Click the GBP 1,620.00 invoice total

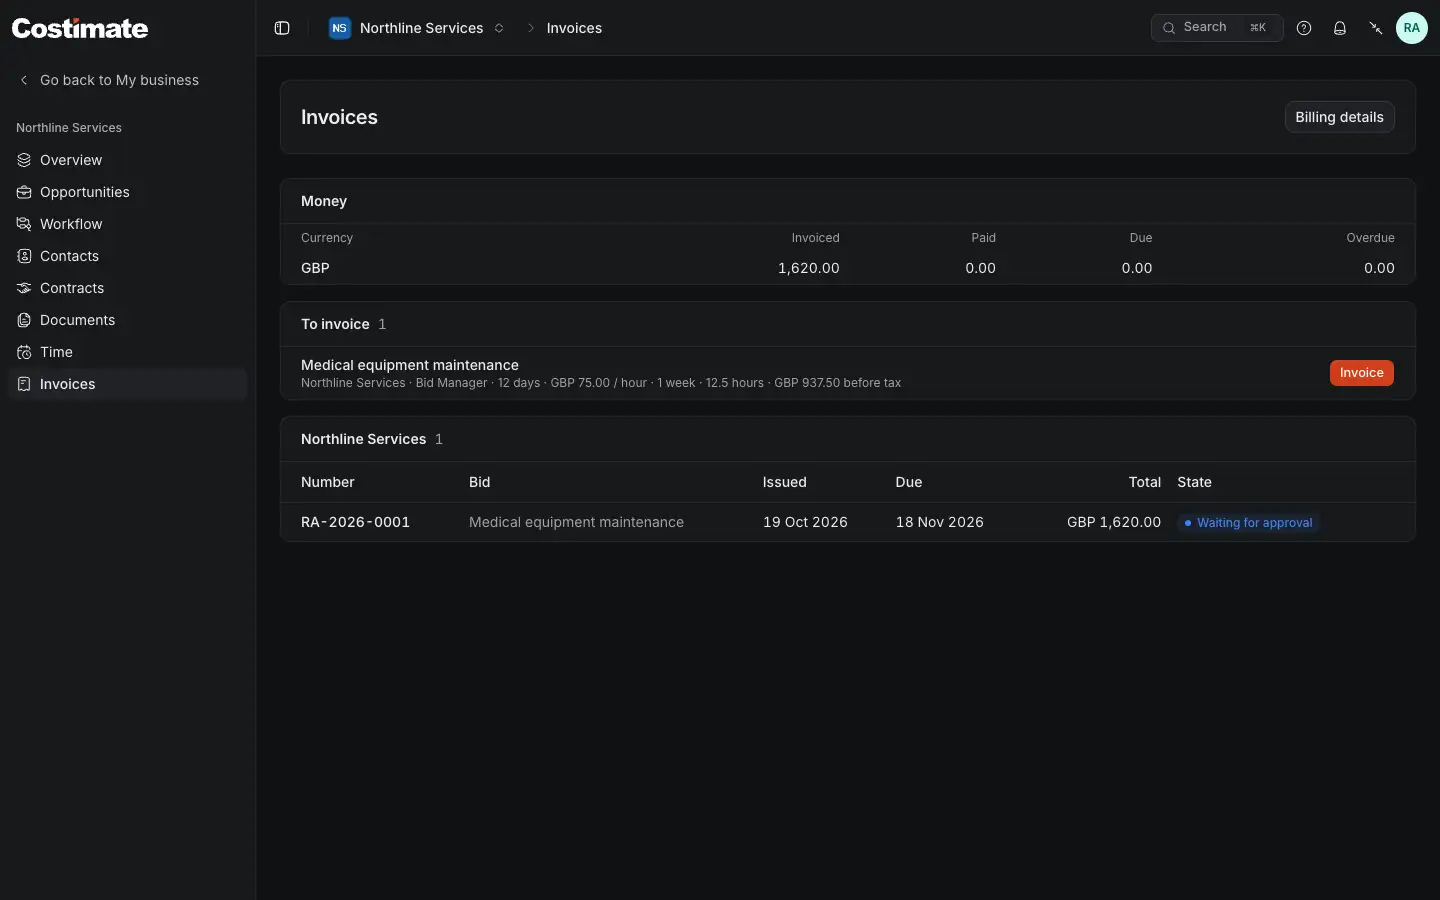click(1114, 522)
